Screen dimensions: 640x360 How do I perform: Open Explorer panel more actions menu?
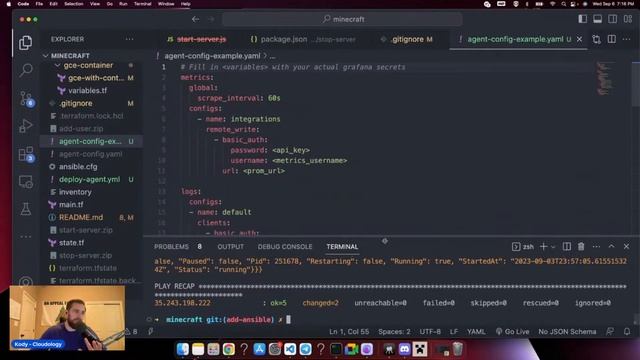pos(129,39)
